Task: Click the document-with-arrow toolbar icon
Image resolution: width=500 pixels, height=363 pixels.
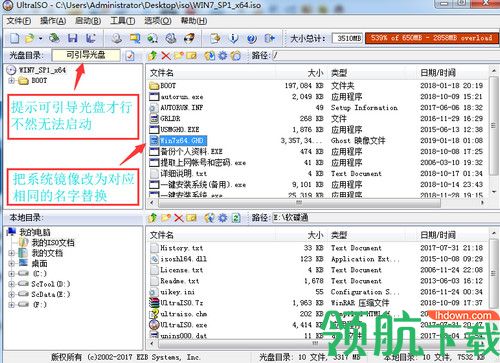Action: (215, 38)
